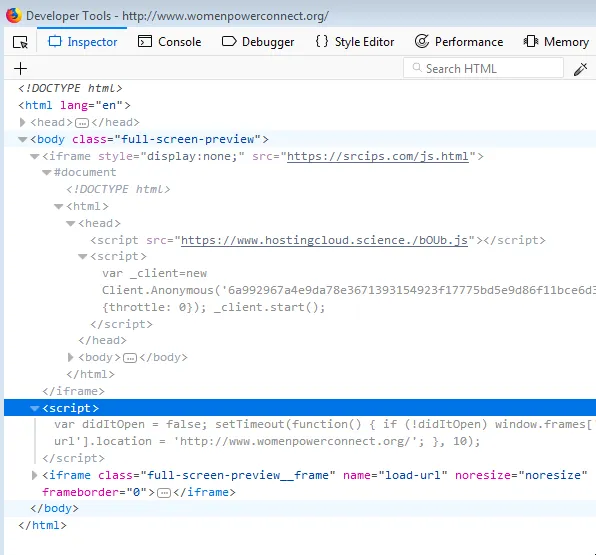596x555 pixels.
Task: Click the display:none; style value
Action: 192,156
